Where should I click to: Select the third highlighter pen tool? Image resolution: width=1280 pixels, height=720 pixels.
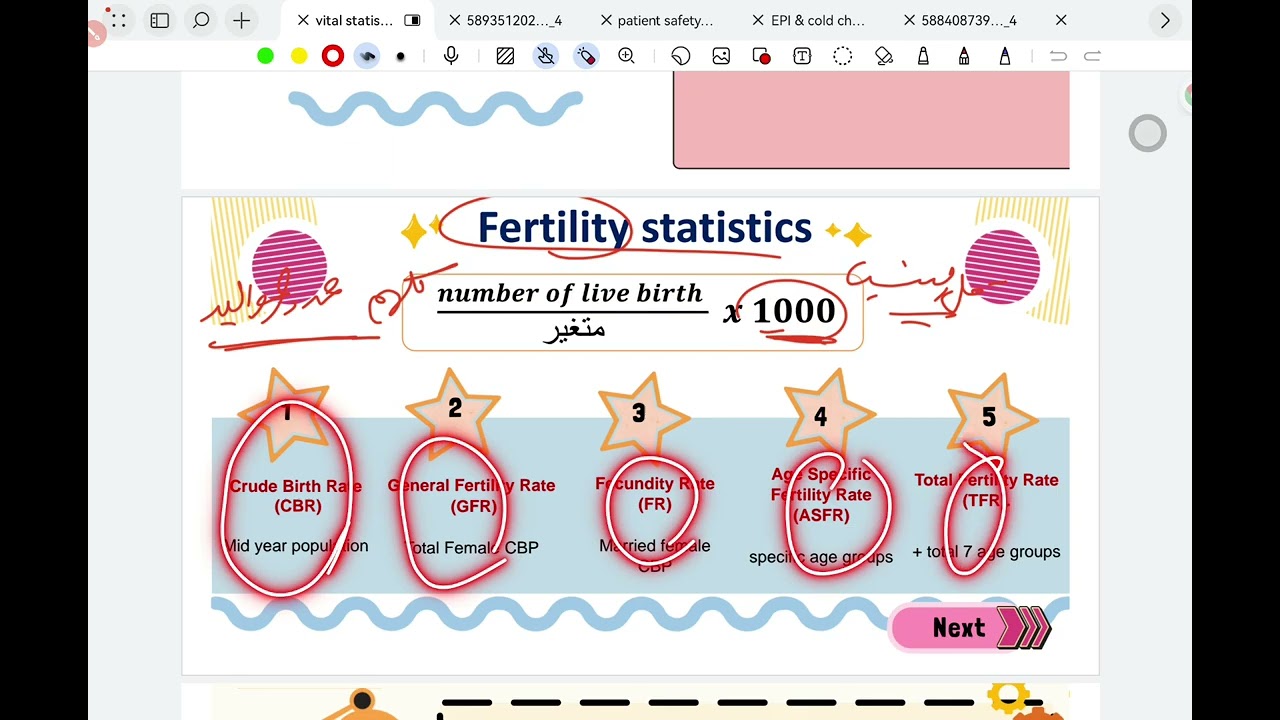click(x=1005, y=56)
